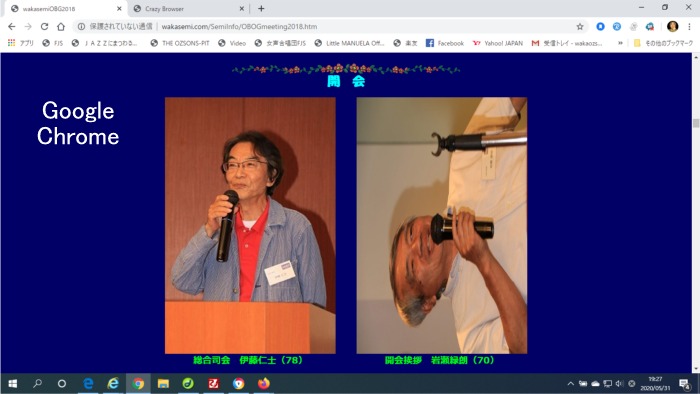
Task: Click the podium speaker photo
Action: click(x=250, y=225)
